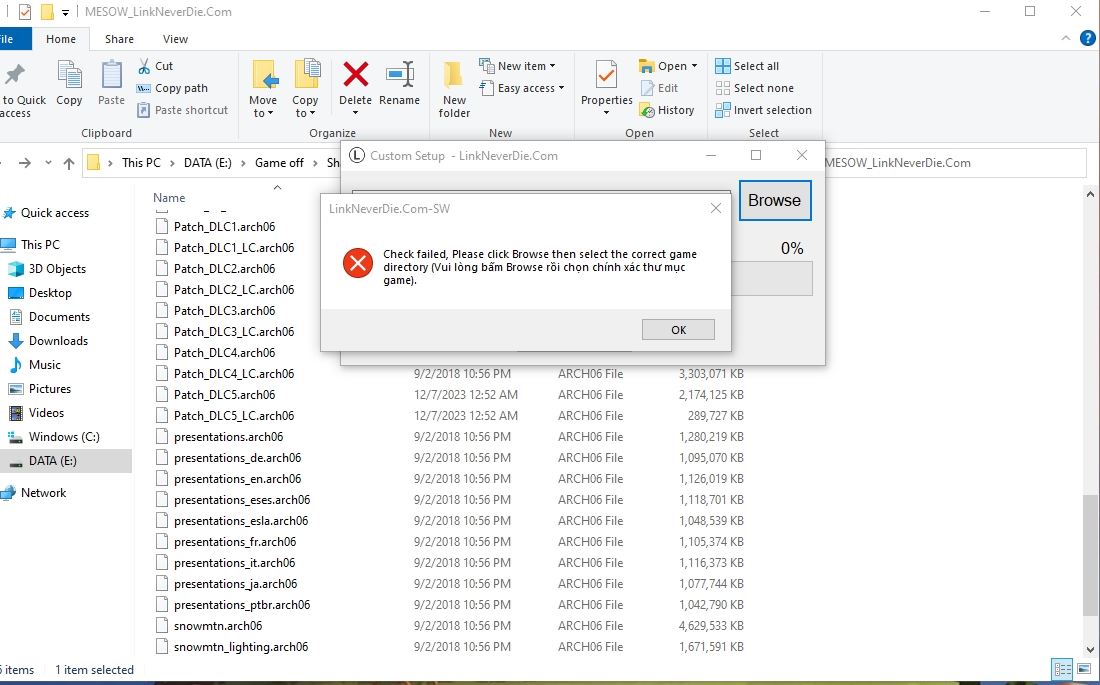Click the folder icon in title bar

point(46,12)
